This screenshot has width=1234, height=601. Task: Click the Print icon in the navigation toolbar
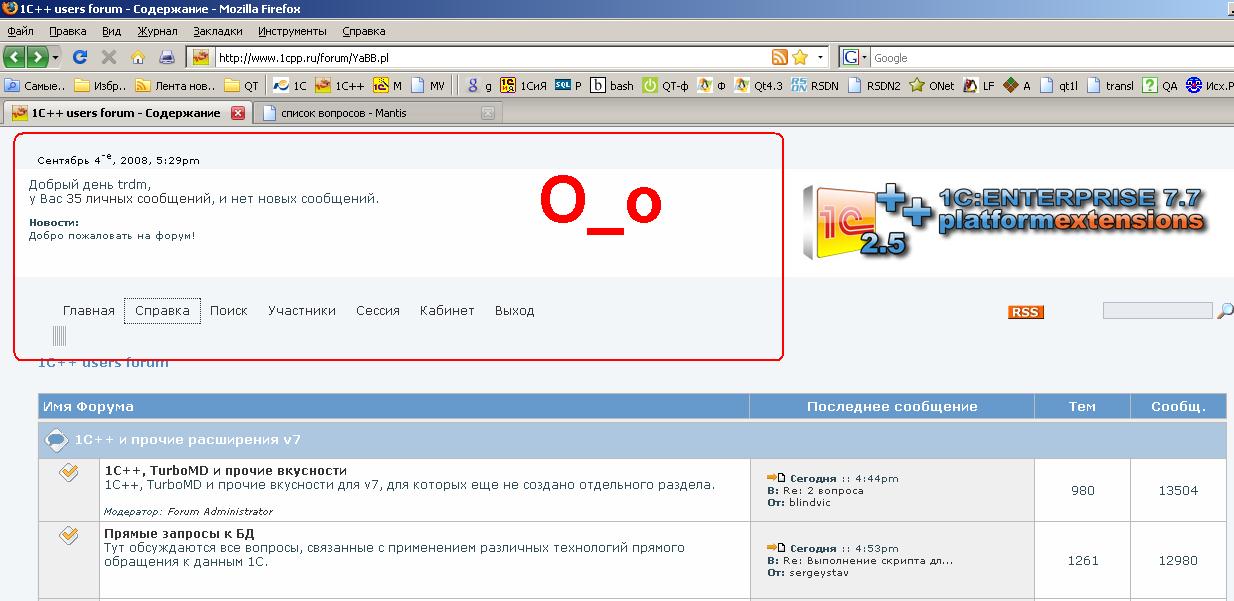pos(167,57)
